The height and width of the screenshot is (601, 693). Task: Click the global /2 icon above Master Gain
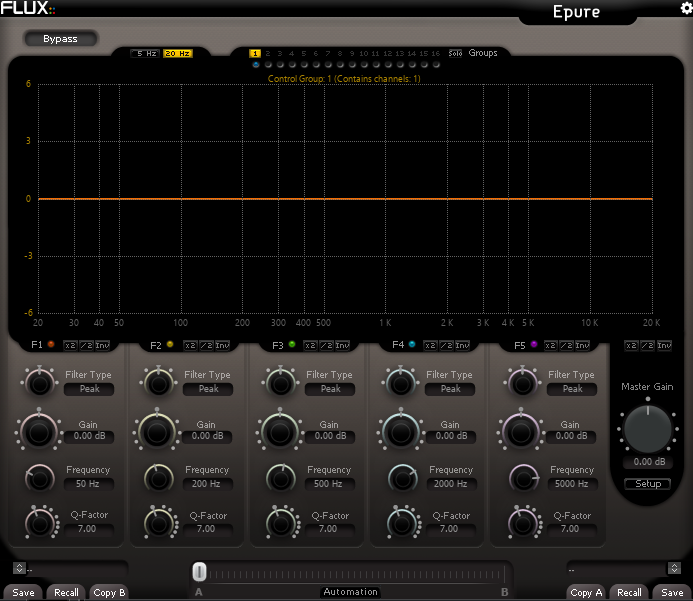647,345
